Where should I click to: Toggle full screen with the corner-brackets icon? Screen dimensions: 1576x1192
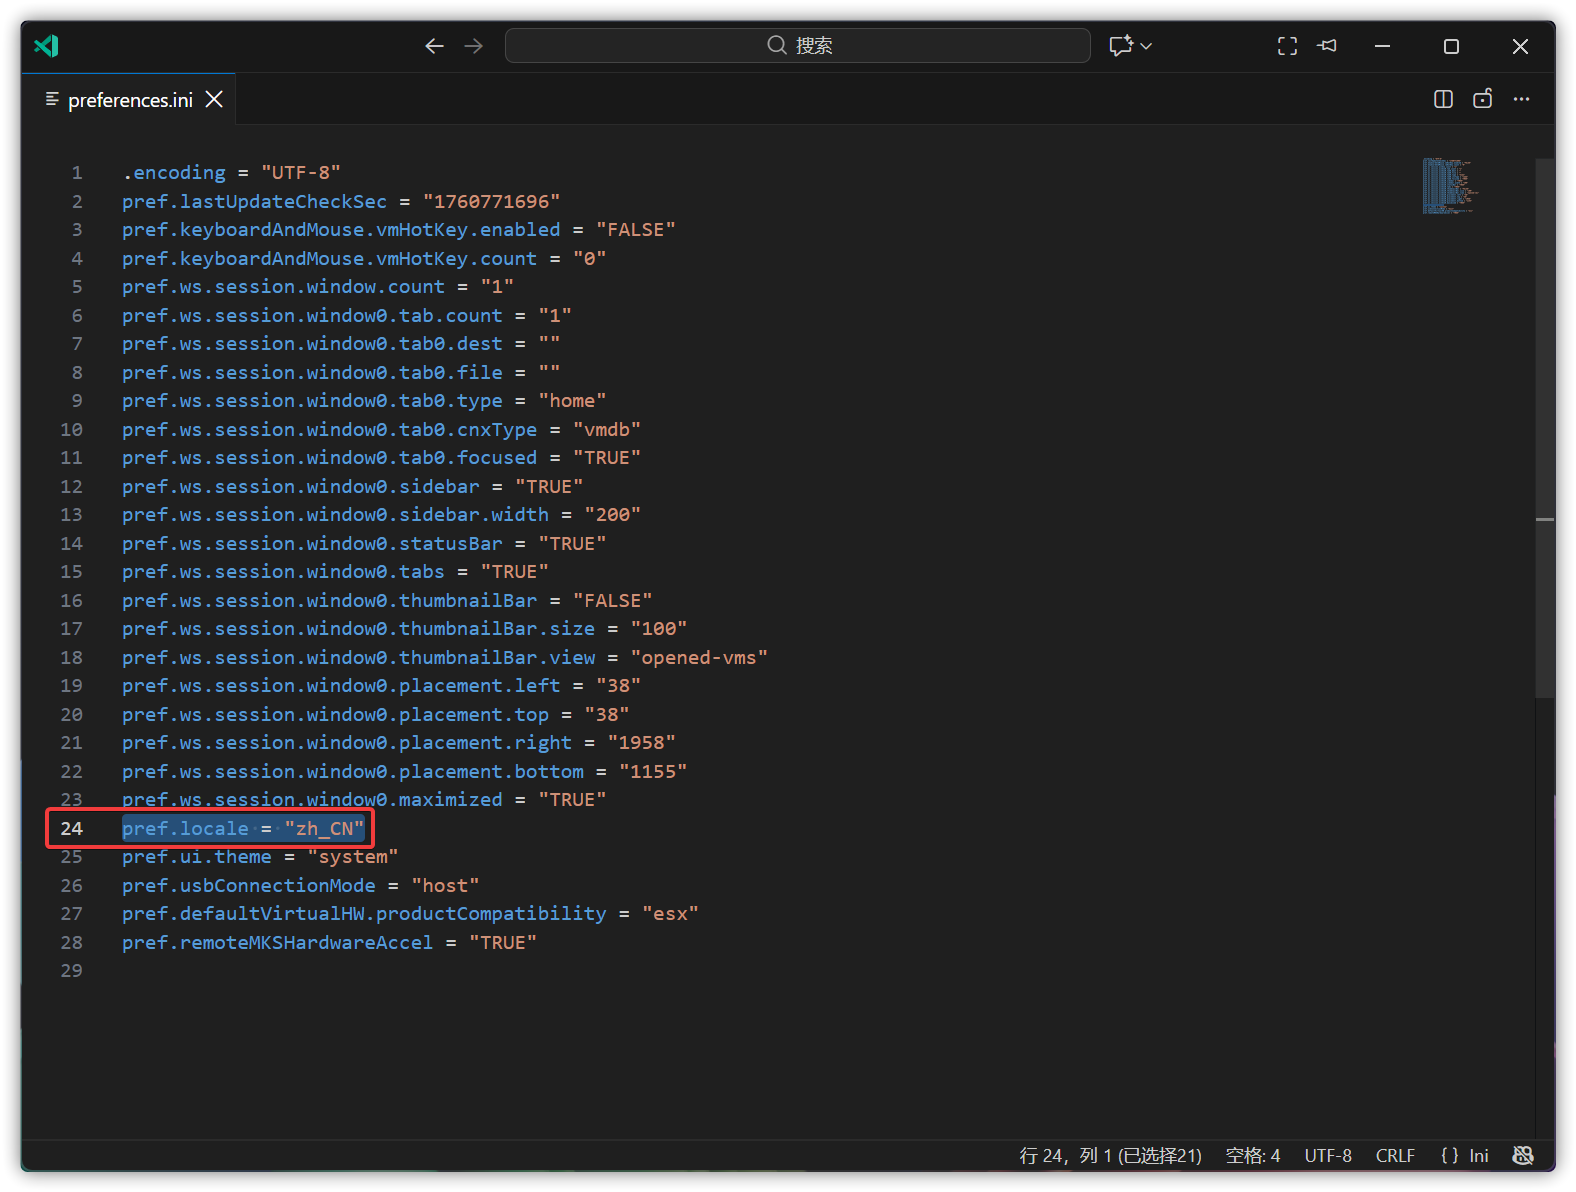click(1287, 46)
